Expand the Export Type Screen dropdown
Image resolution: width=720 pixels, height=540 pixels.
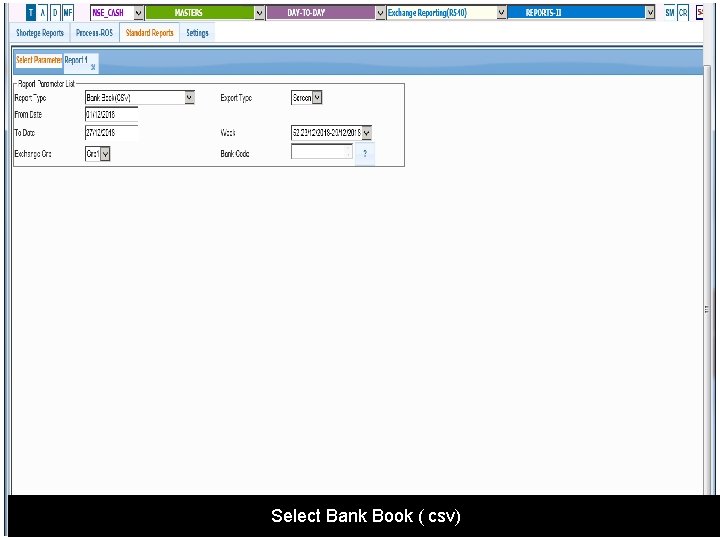[317, 97]
